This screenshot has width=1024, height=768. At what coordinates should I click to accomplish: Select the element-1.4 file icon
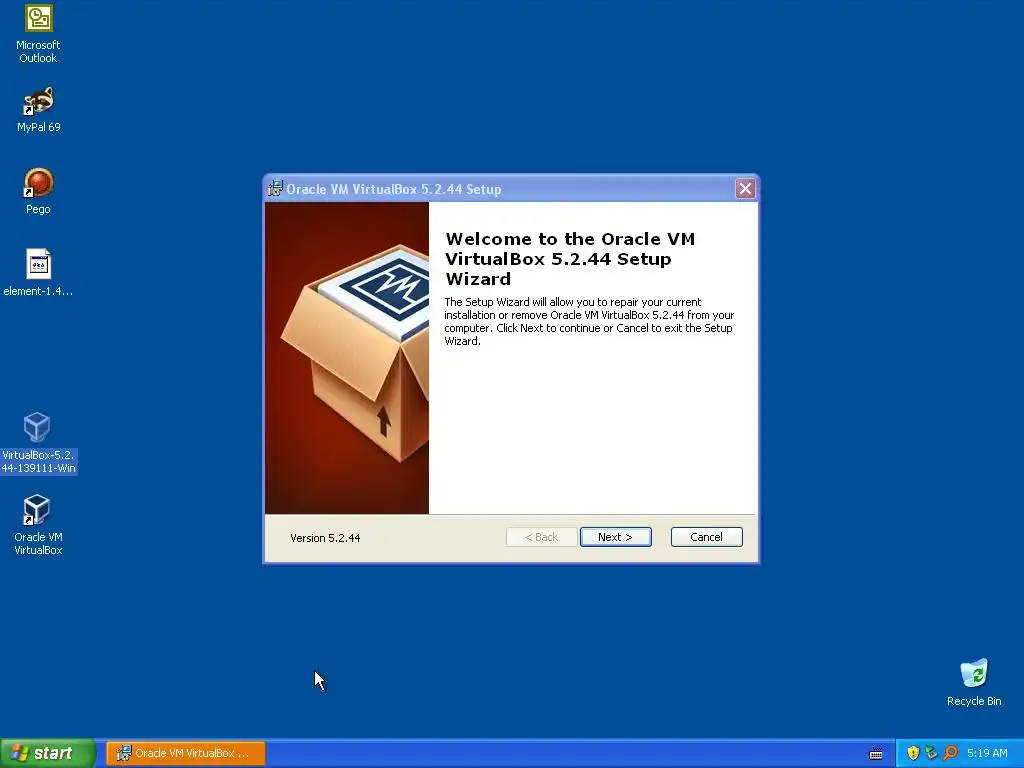coord(39,273)
